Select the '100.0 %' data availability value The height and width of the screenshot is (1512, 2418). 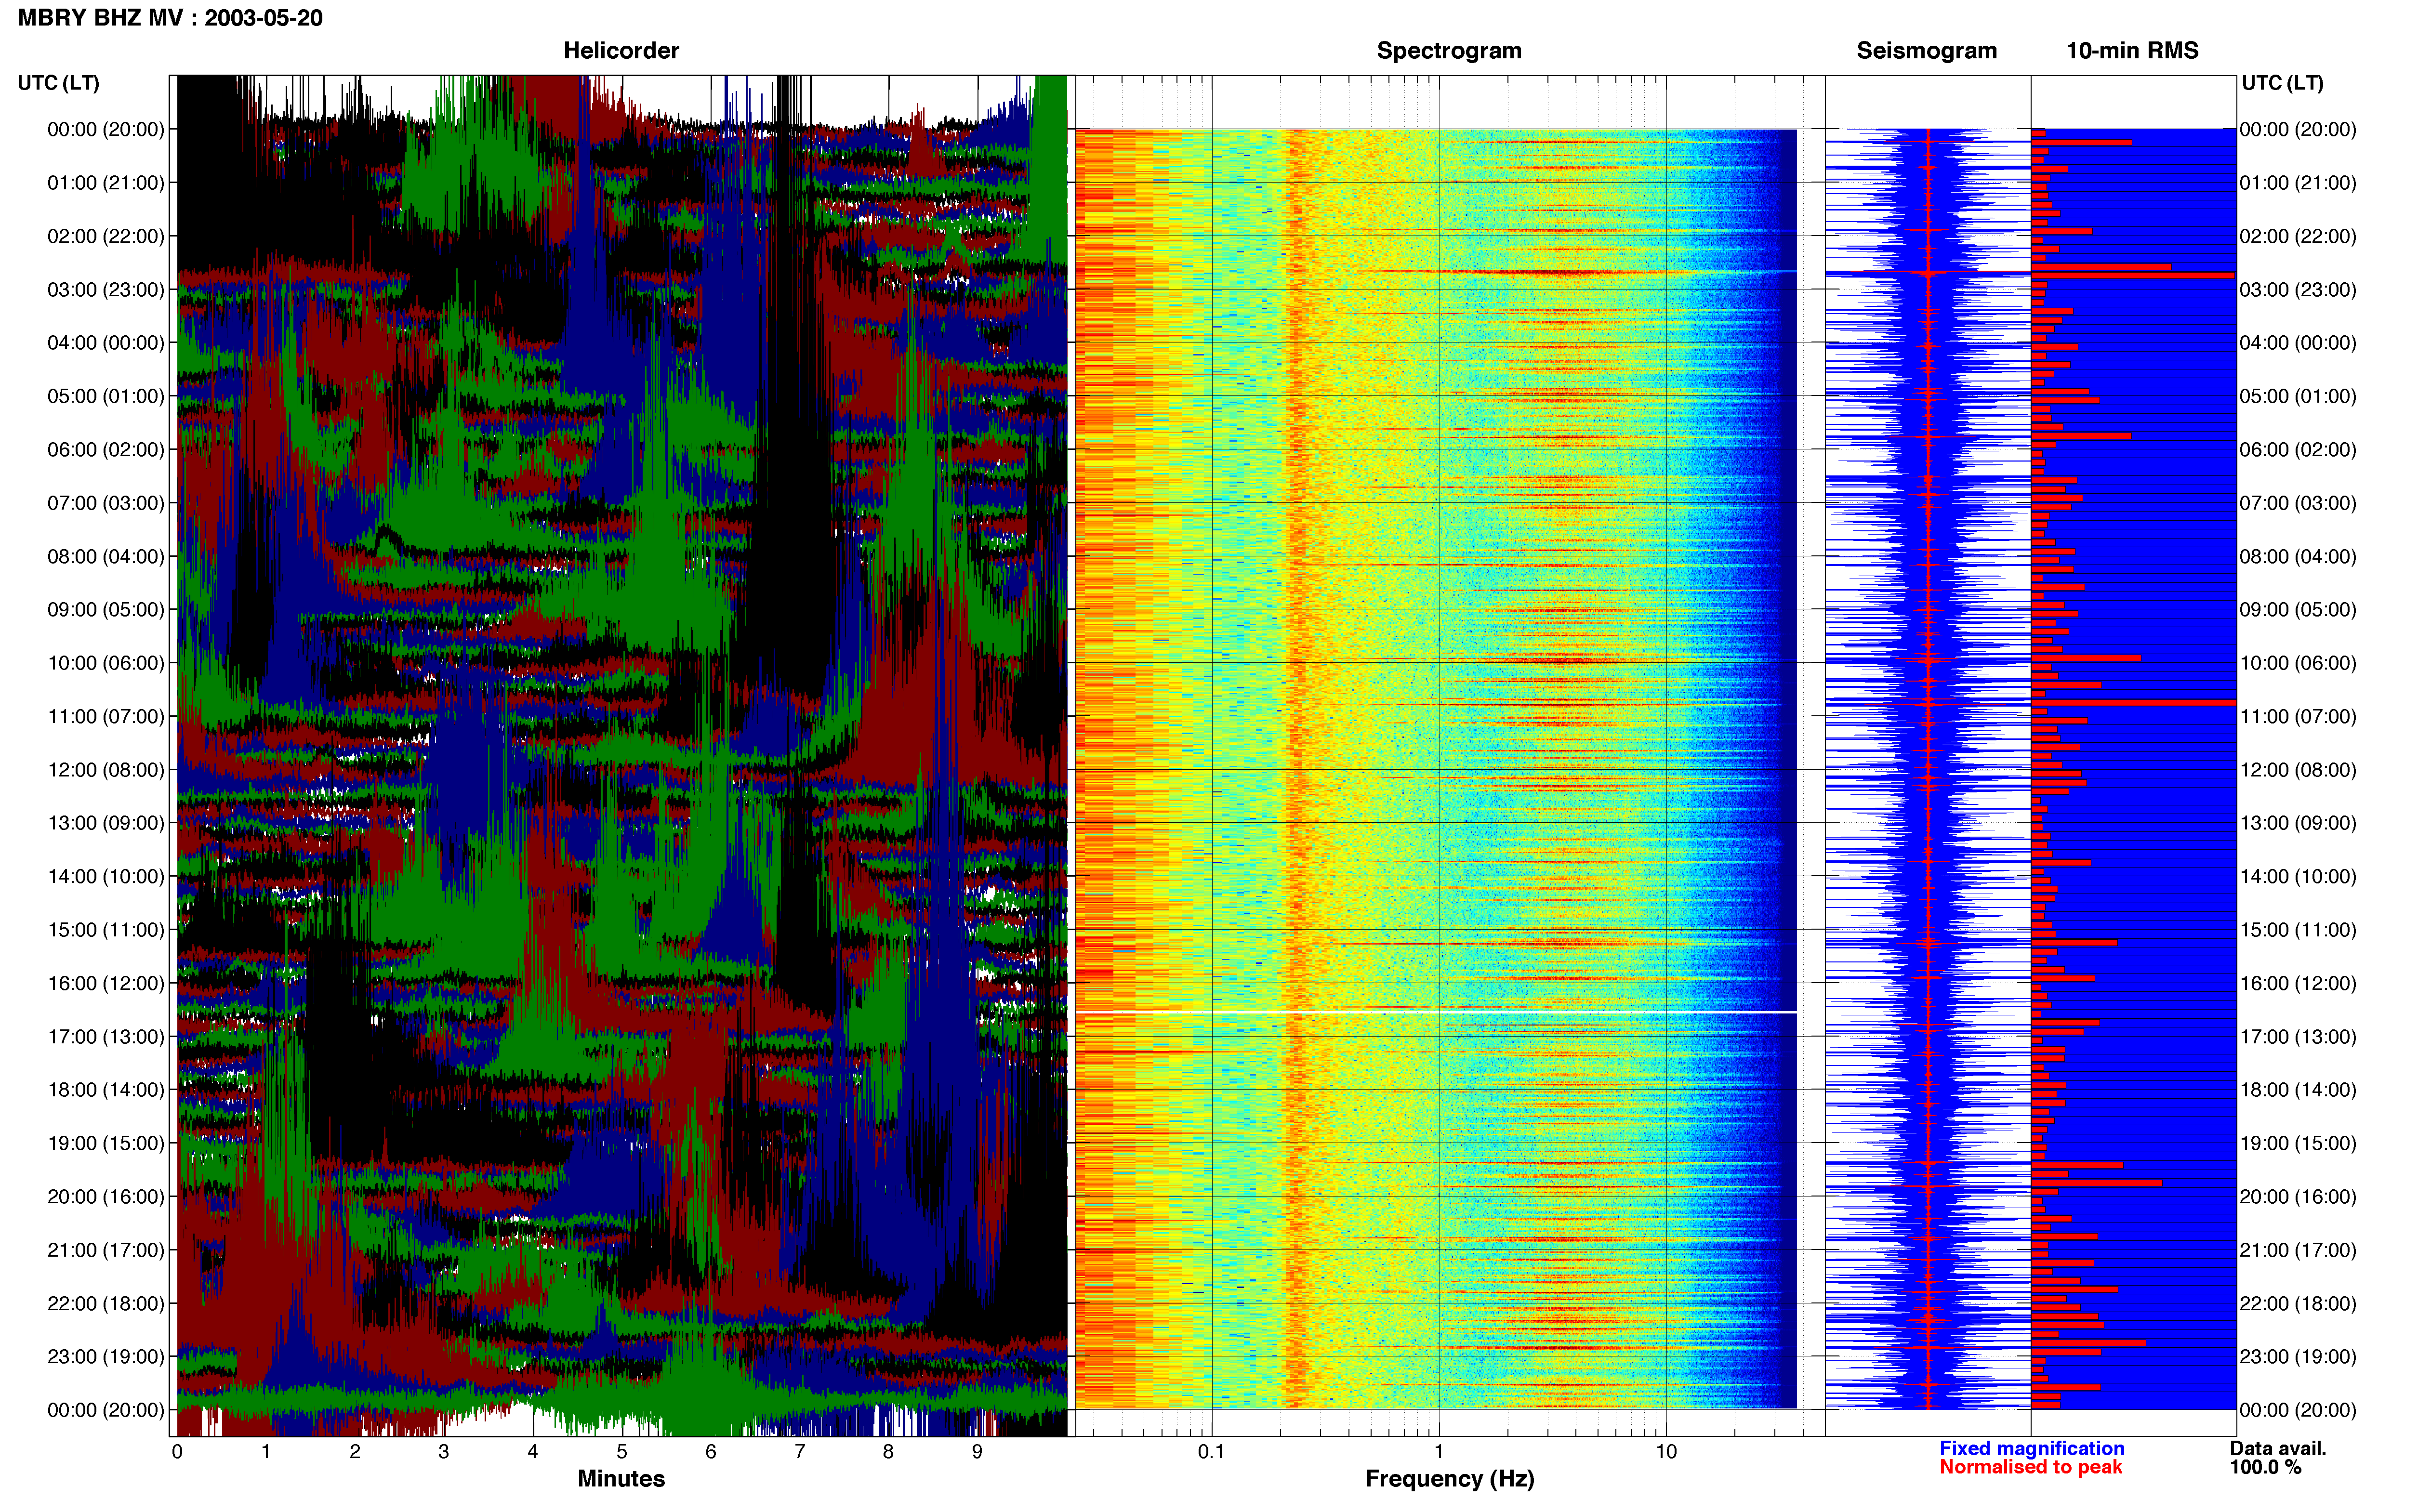click(2265, 1467)
